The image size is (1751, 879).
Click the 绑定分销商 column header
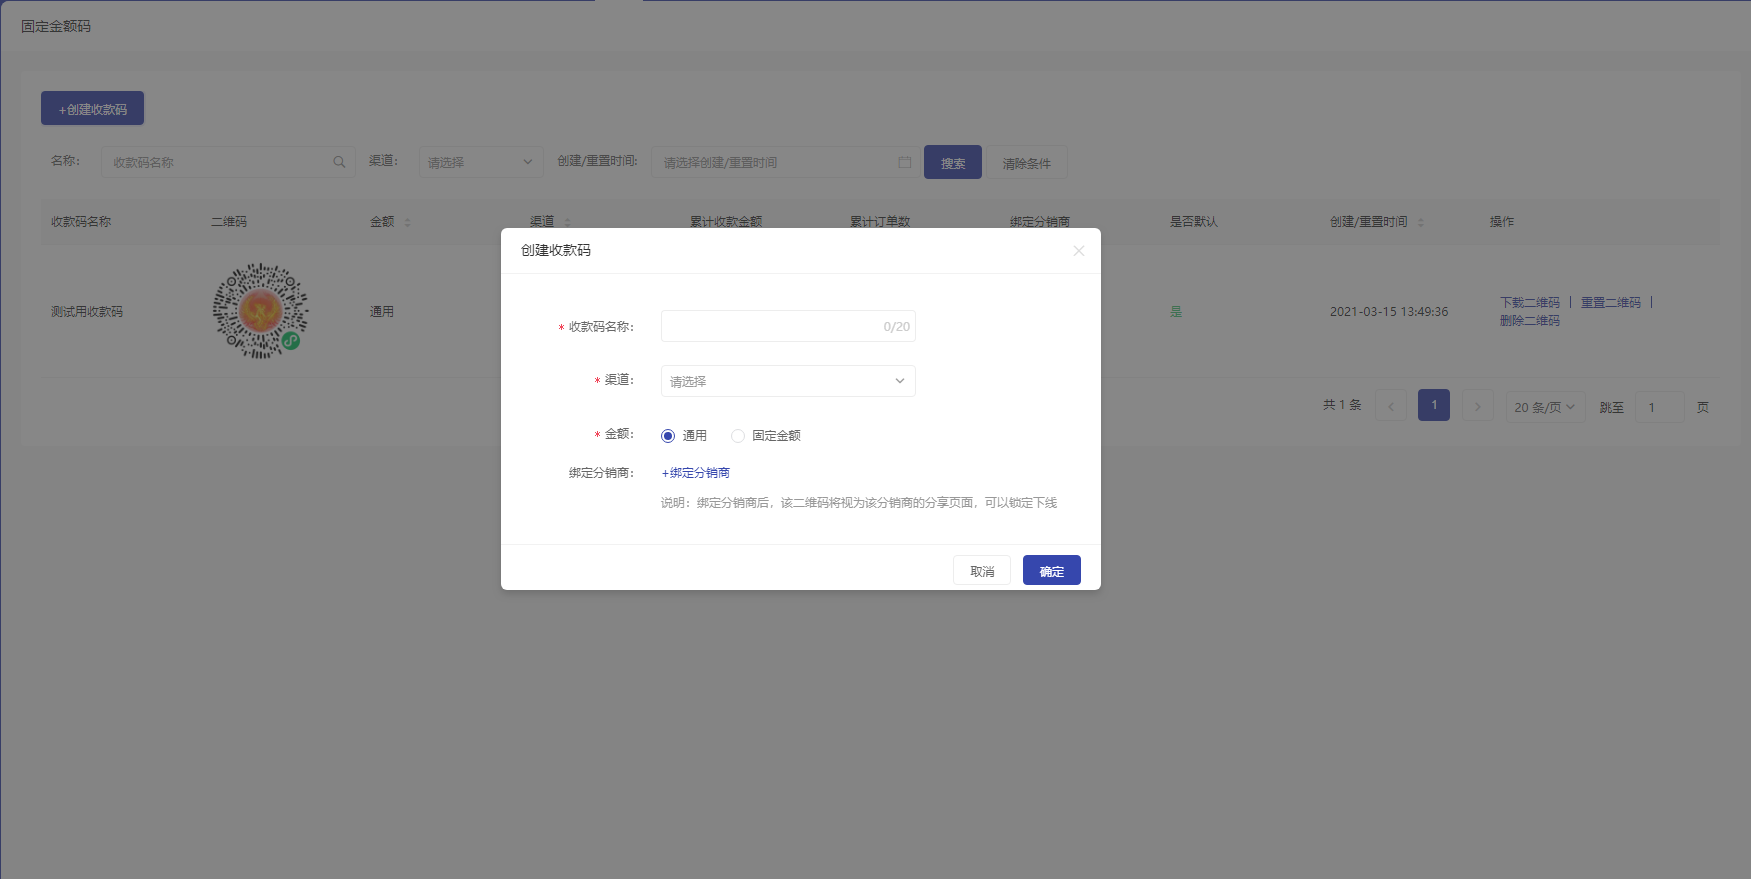1040,222
